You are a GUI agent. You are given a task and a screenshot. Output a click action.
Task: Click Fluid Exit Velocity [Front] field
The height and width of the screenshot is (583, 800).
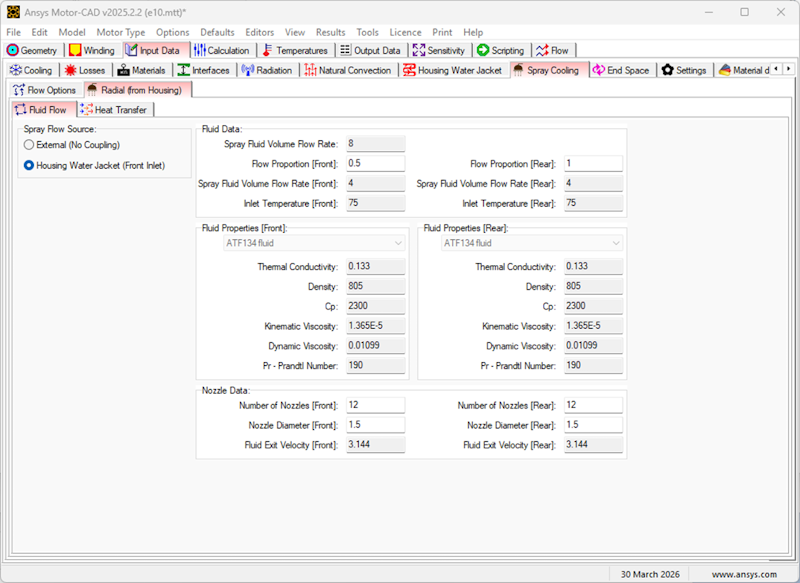[376, 445]
